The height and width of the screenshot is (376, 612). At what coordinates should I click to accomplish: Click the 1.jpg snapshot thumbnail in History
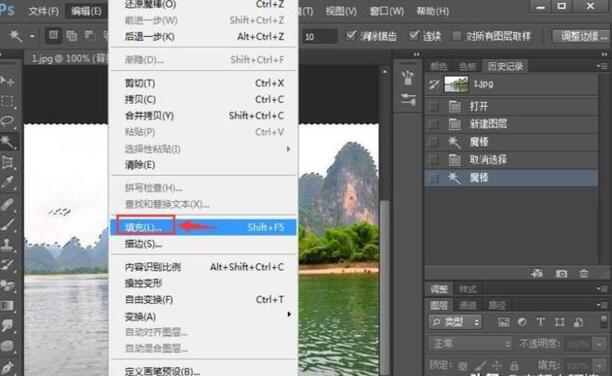point(457,84)
